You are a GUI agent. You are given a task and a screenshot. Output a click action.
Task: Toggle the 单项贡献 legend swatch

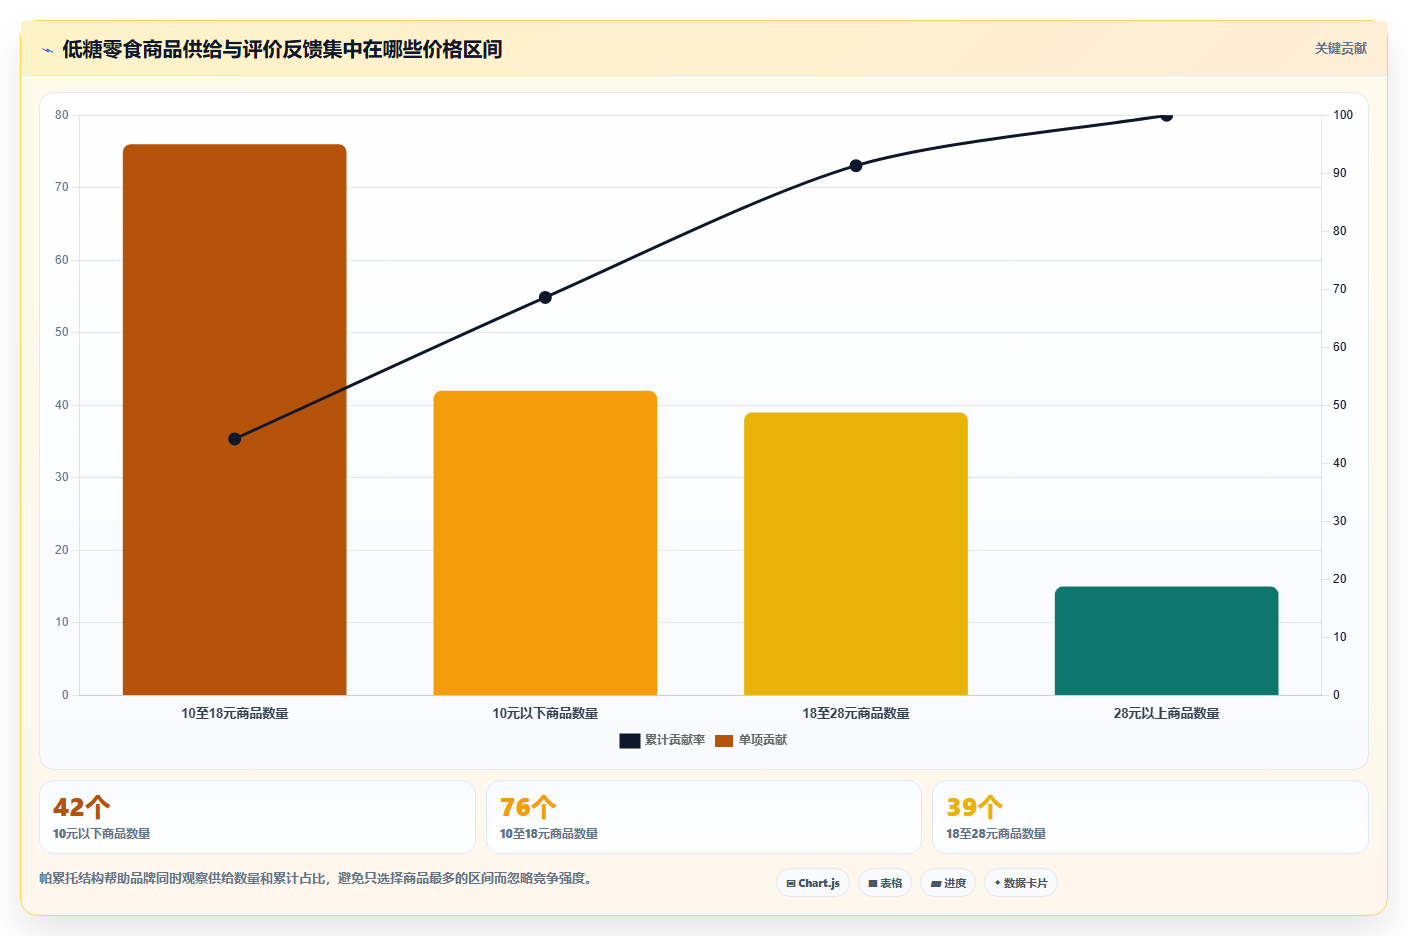(724, 741)
